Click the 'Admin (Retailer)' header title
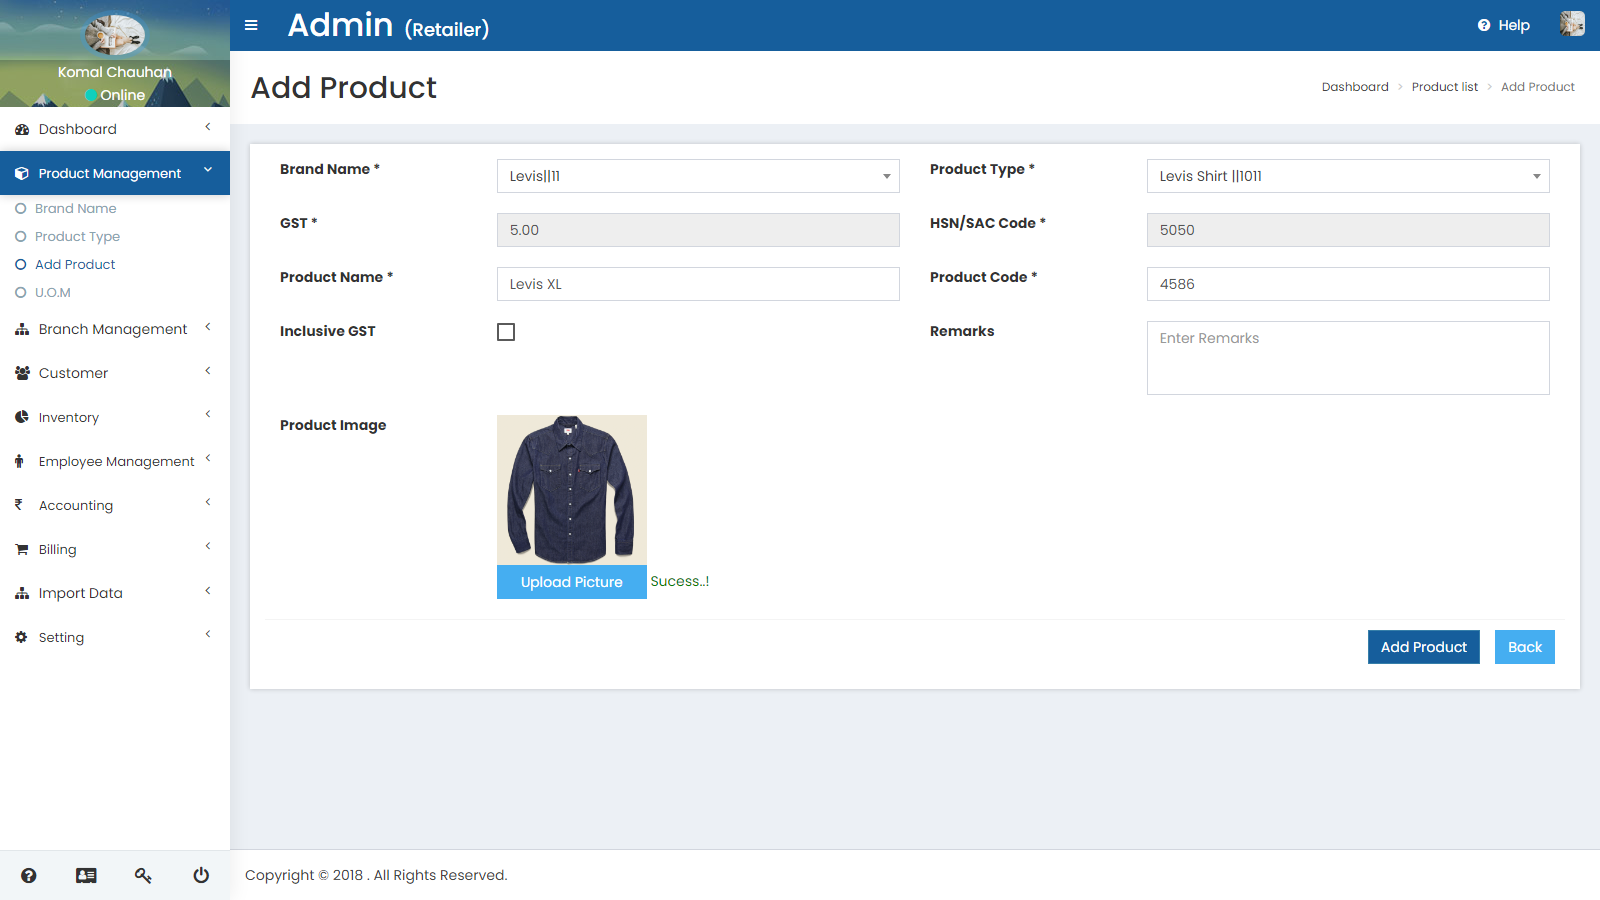 coord(389,25)
